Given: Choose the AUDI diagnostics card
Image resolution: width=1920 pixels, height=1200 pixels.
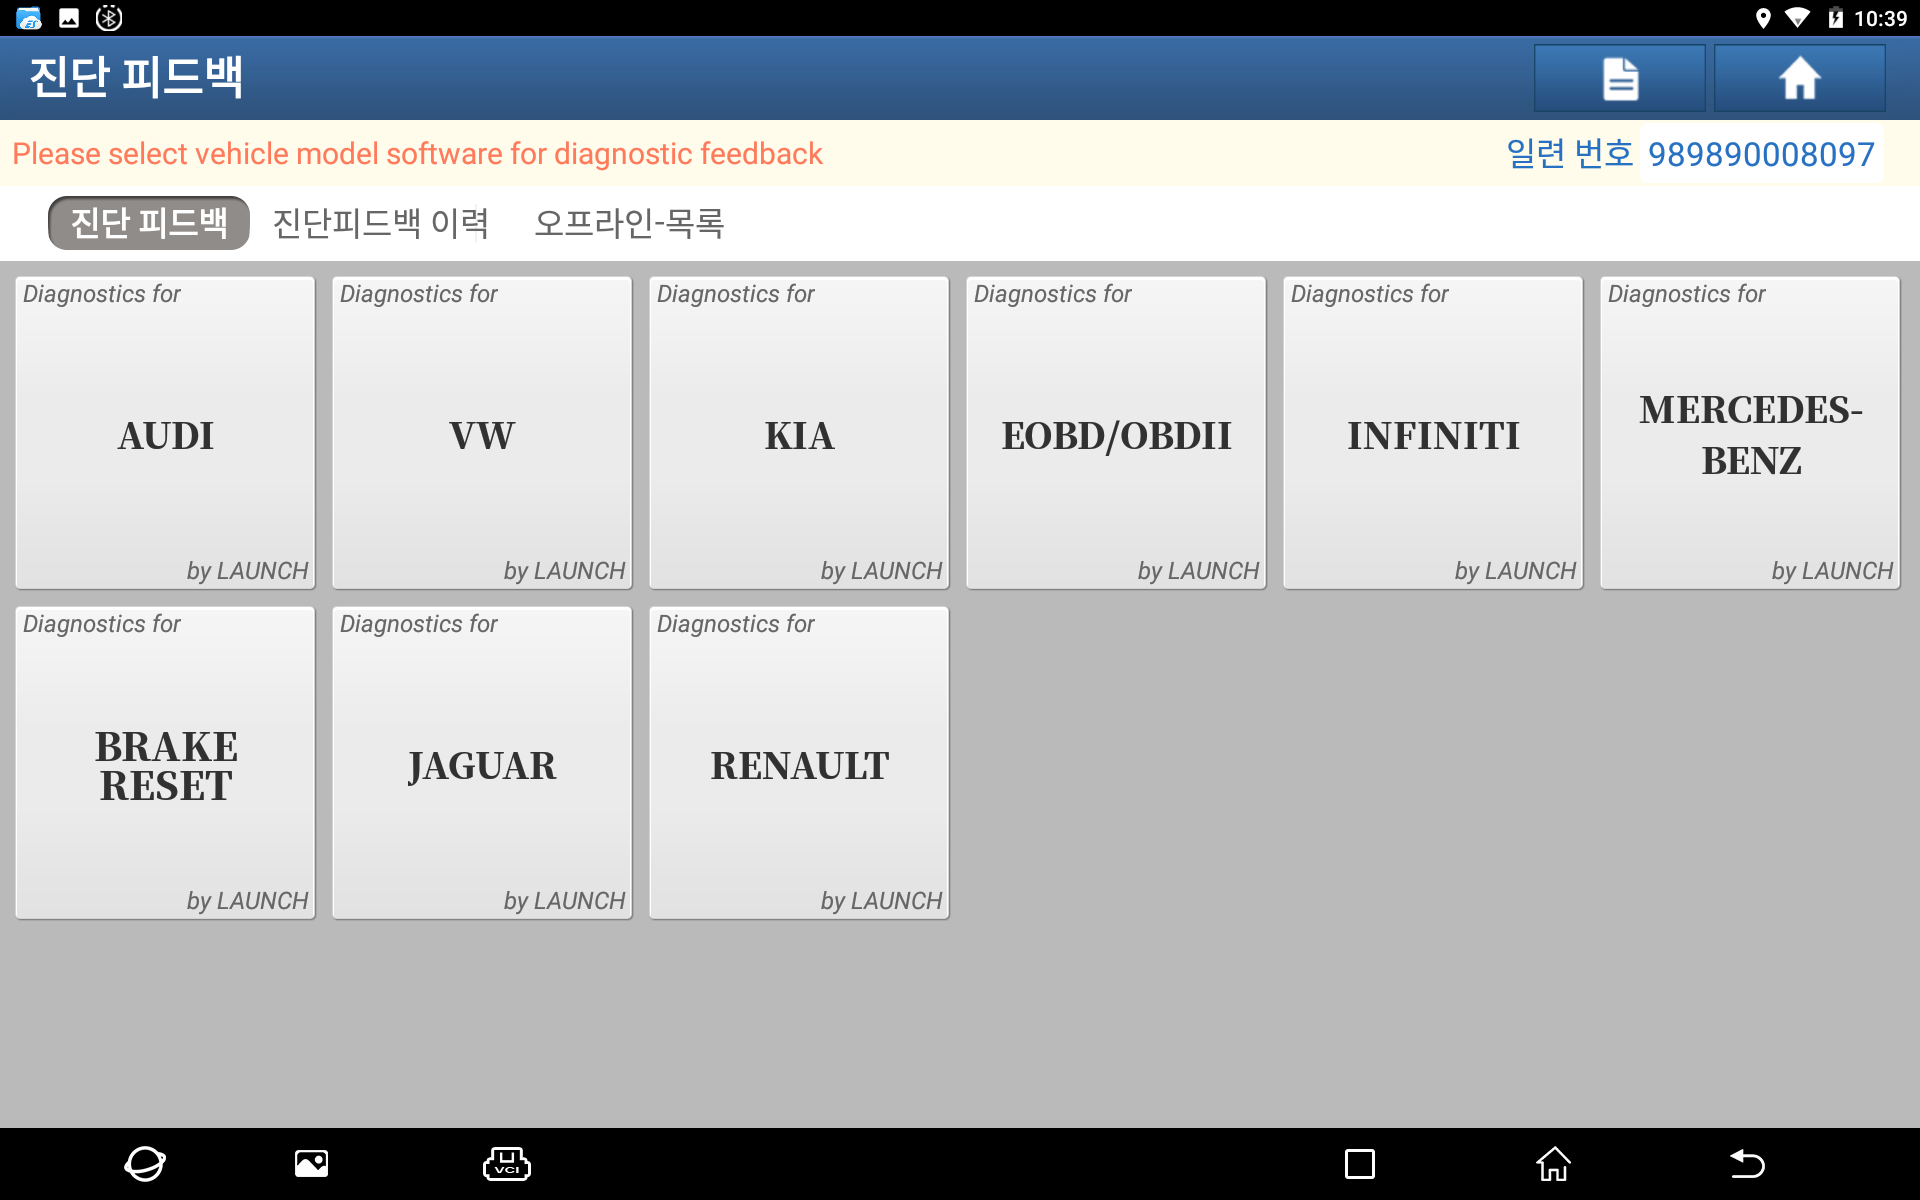Looking at the screenshot, I should [x=165, y=433].
